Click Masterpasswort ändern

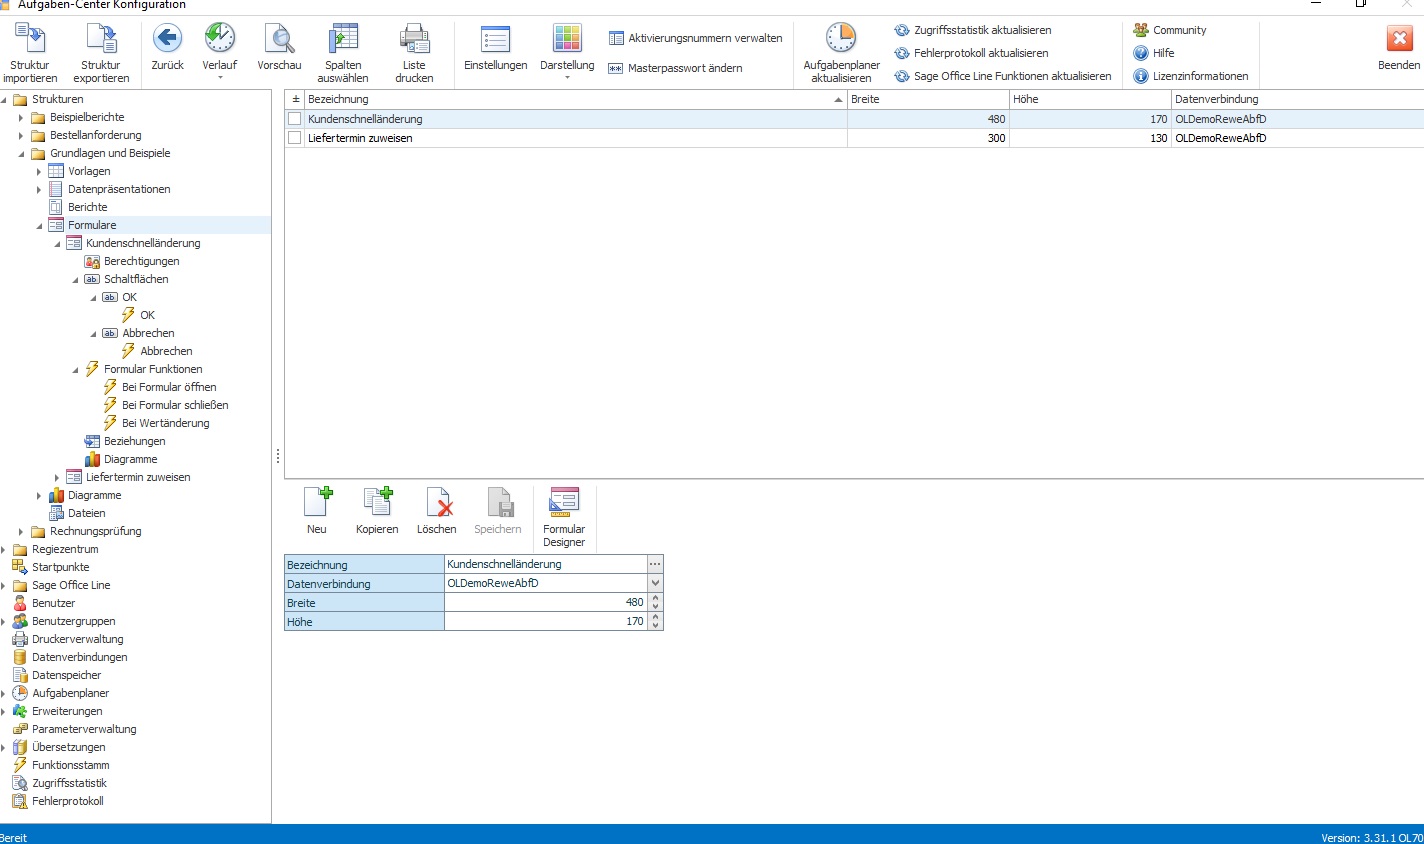tap(676, 68)
